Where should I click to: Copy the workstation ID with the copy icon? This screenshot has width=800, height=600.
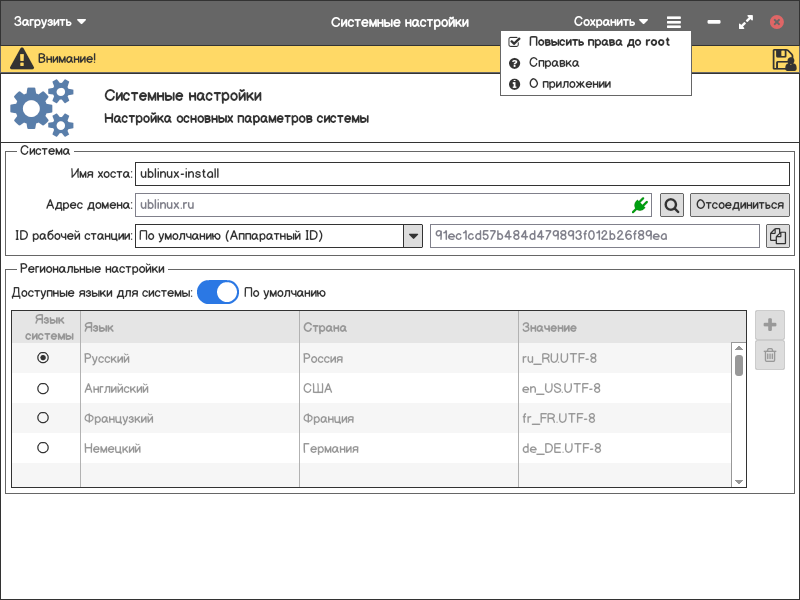pos(777,236)
